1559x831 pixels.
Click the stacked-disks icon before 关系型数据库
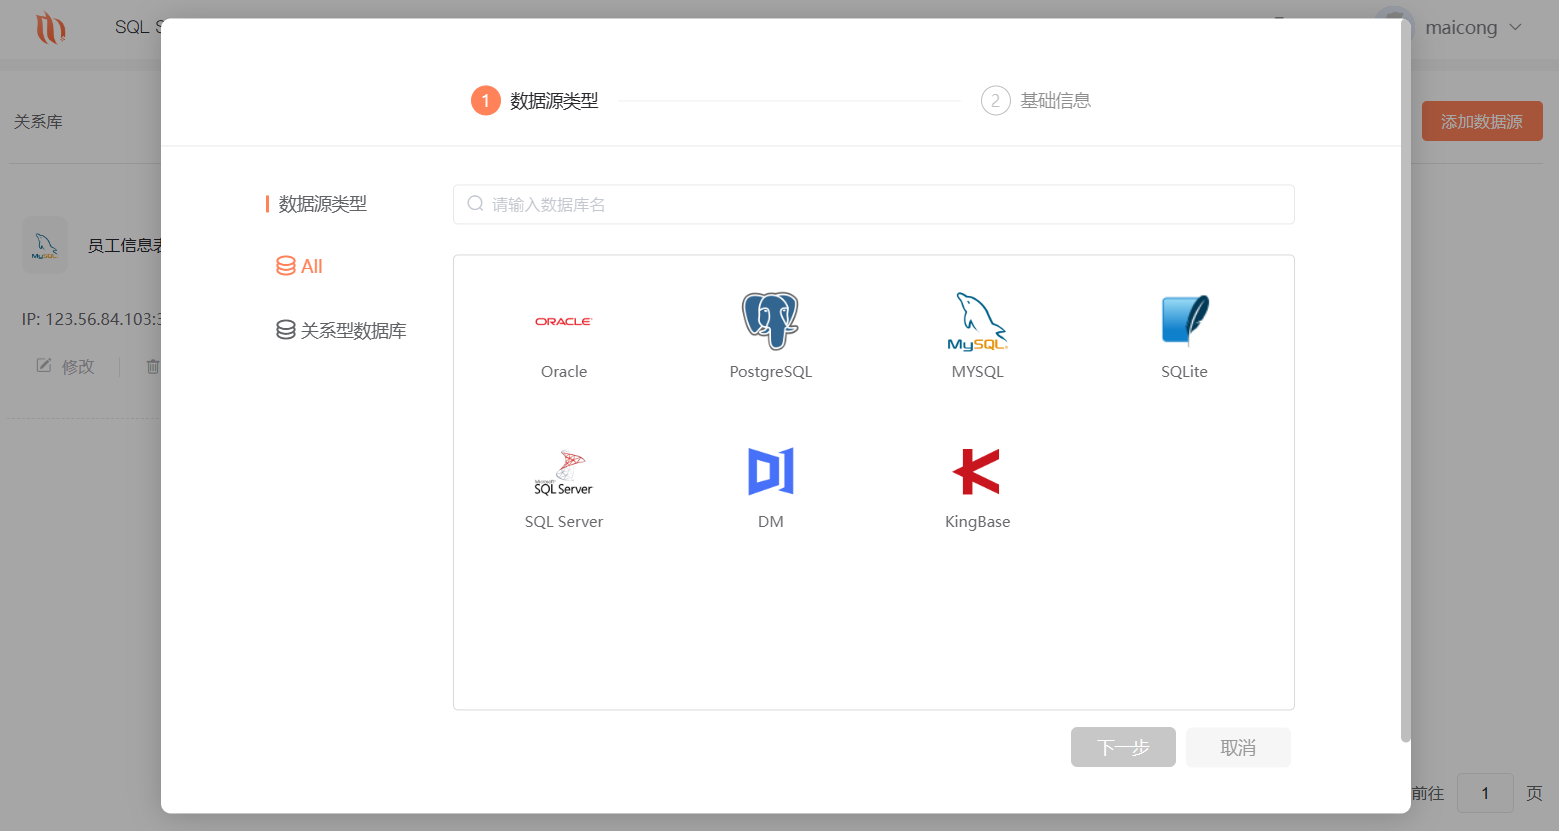point(286,330)
